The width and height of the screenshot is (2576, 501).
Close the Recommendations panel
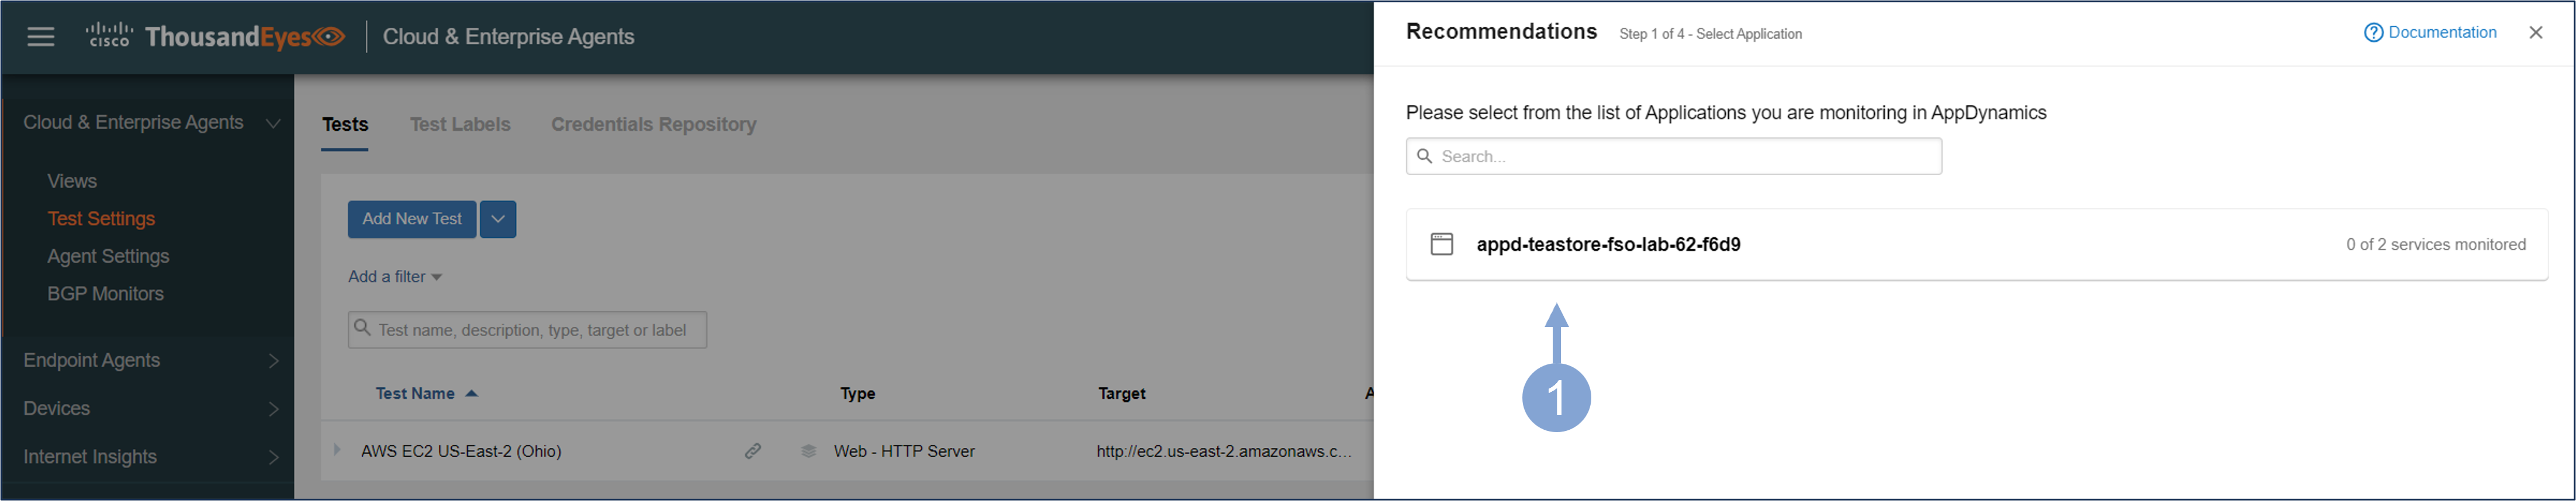(2535, 33)
